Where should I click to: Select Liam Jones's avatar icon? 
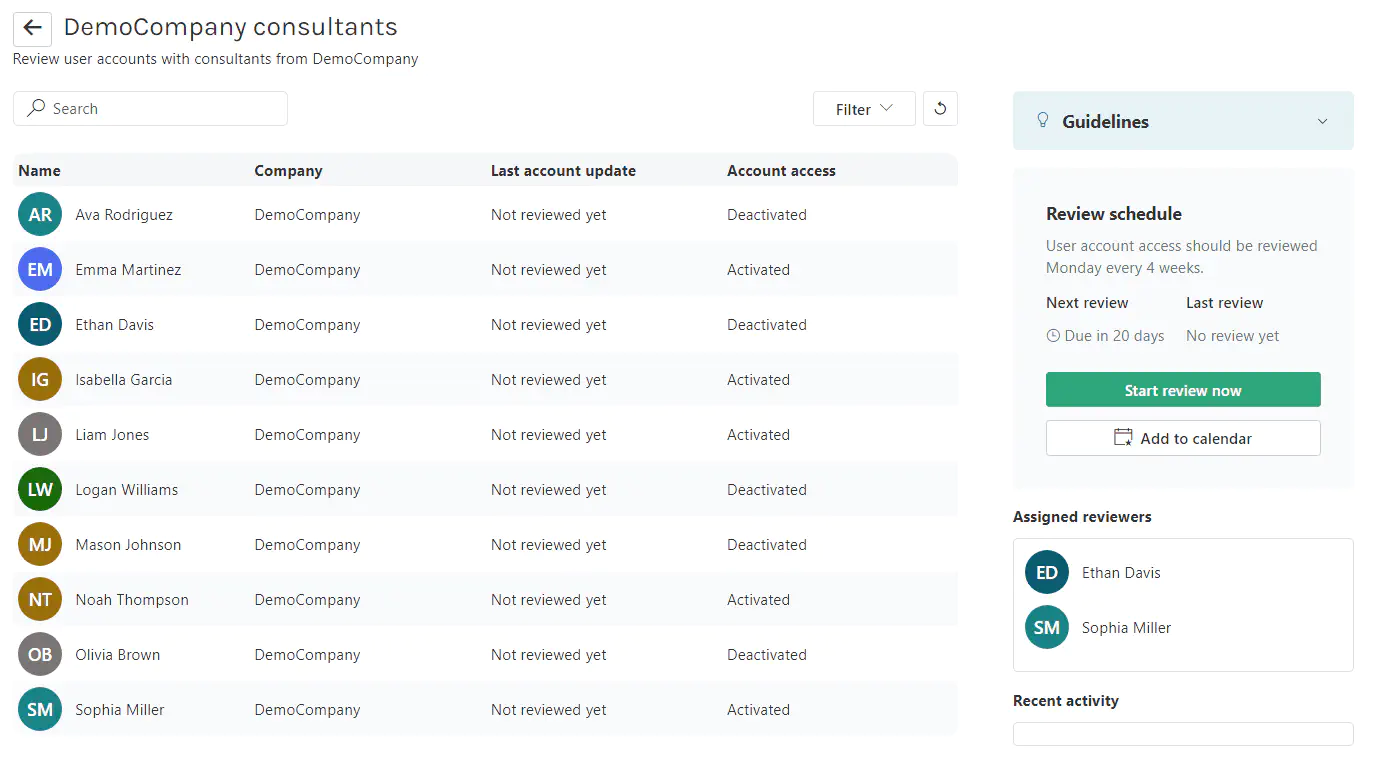tap(39, 434)
